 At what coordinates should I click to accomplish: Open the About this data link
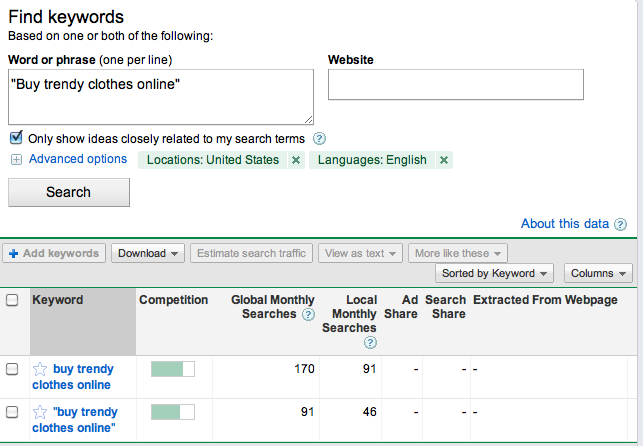tap(565, 224)
